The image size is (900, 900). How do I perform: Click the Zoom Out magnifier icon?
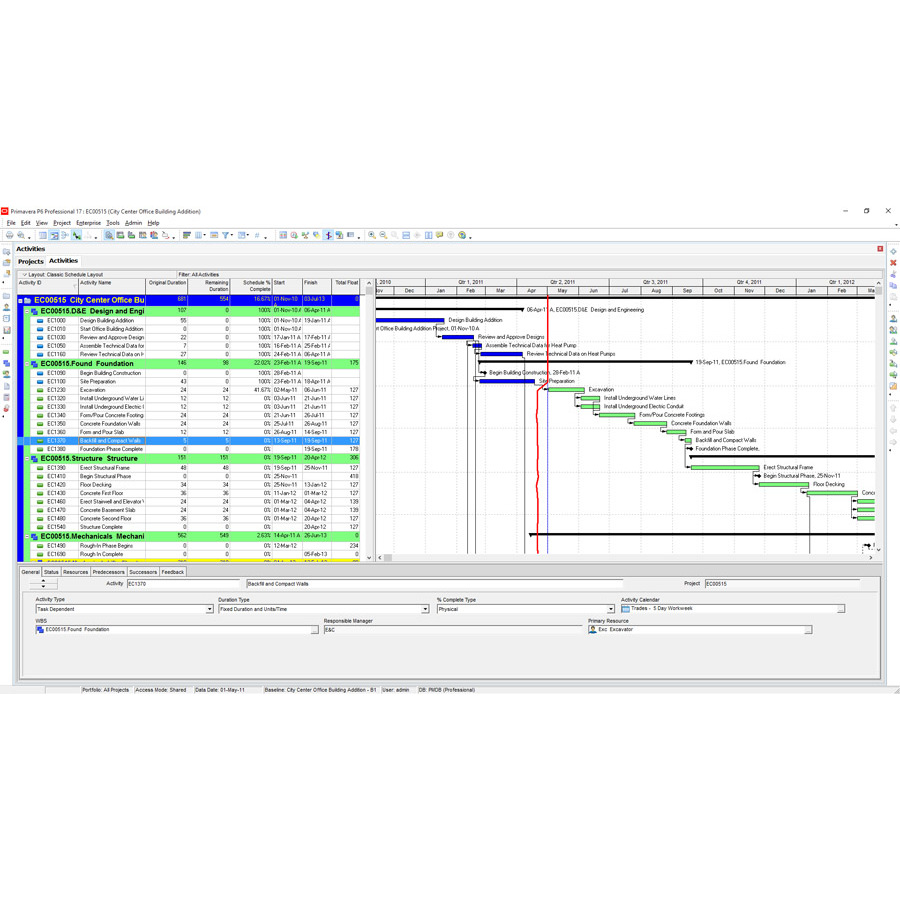(x=382, y=235)
